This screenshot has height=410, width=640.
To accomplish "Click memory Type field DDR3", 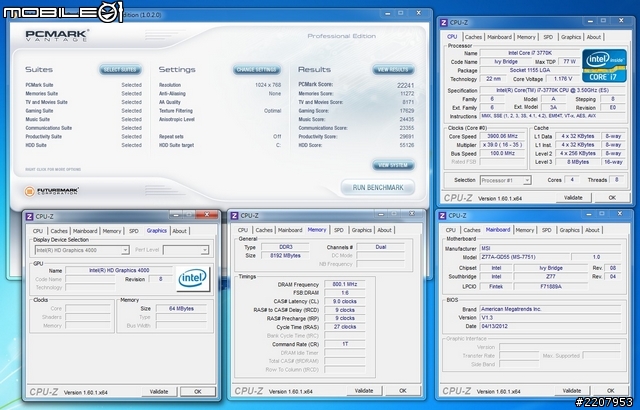I will coord(285,247).
